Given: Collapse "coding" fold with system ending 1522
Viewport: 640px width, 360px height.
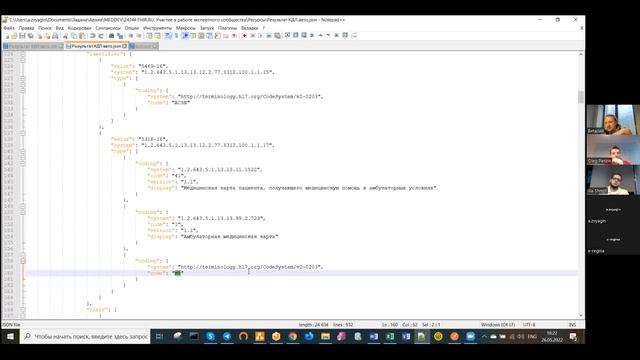Looking at the screenshot, I should click(x=23, y=163).
